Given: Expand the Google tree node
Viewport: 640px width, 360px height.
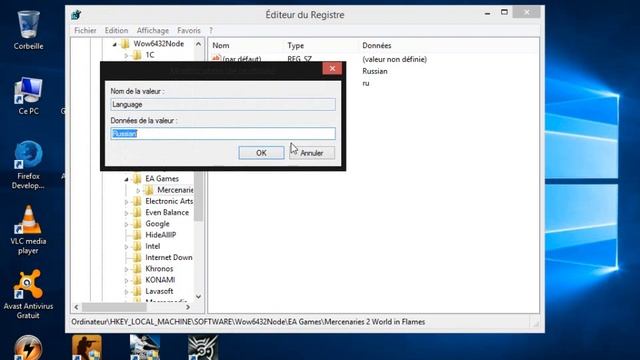Looking at the screenshot, I should (126, 224).
